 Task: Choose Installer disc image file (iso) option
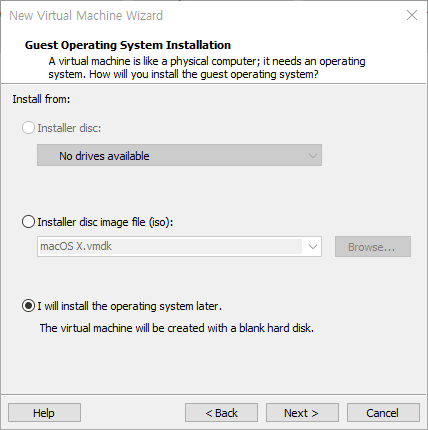coord(28,222)
